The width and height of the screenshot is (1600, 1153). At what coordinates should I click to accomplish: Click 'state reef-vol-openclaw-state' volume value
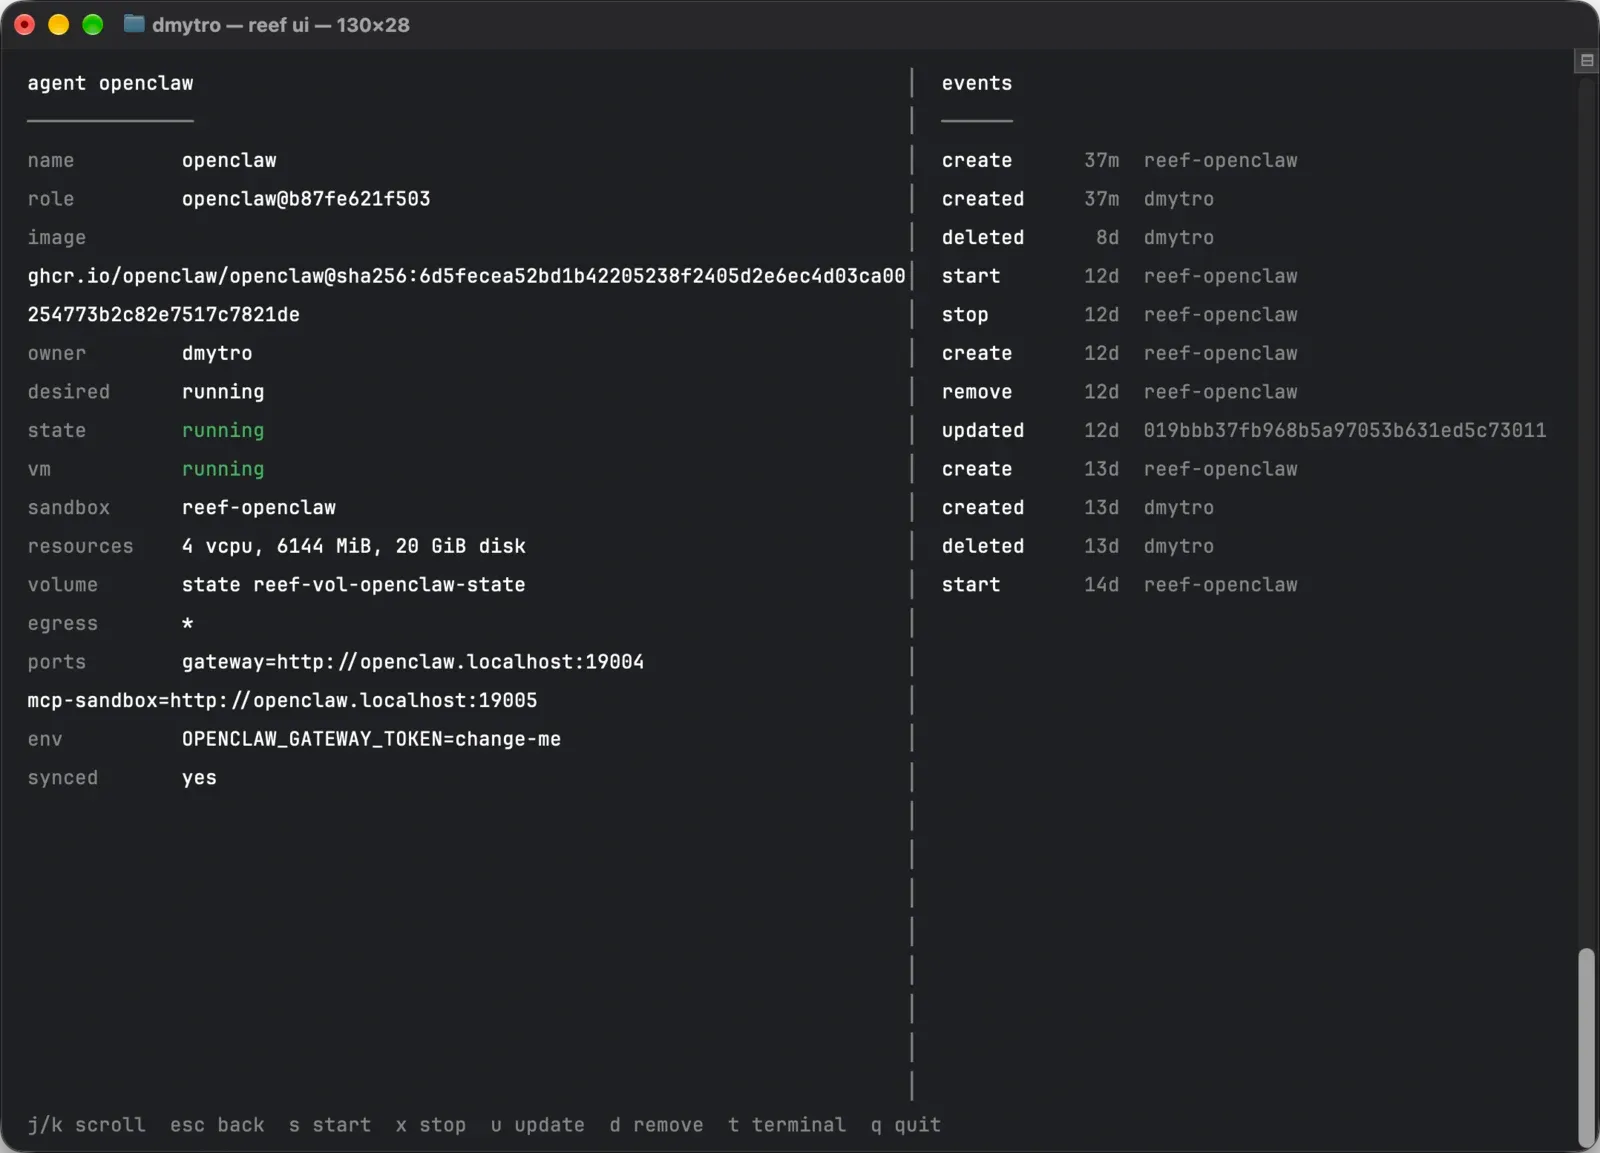[354, 585]
